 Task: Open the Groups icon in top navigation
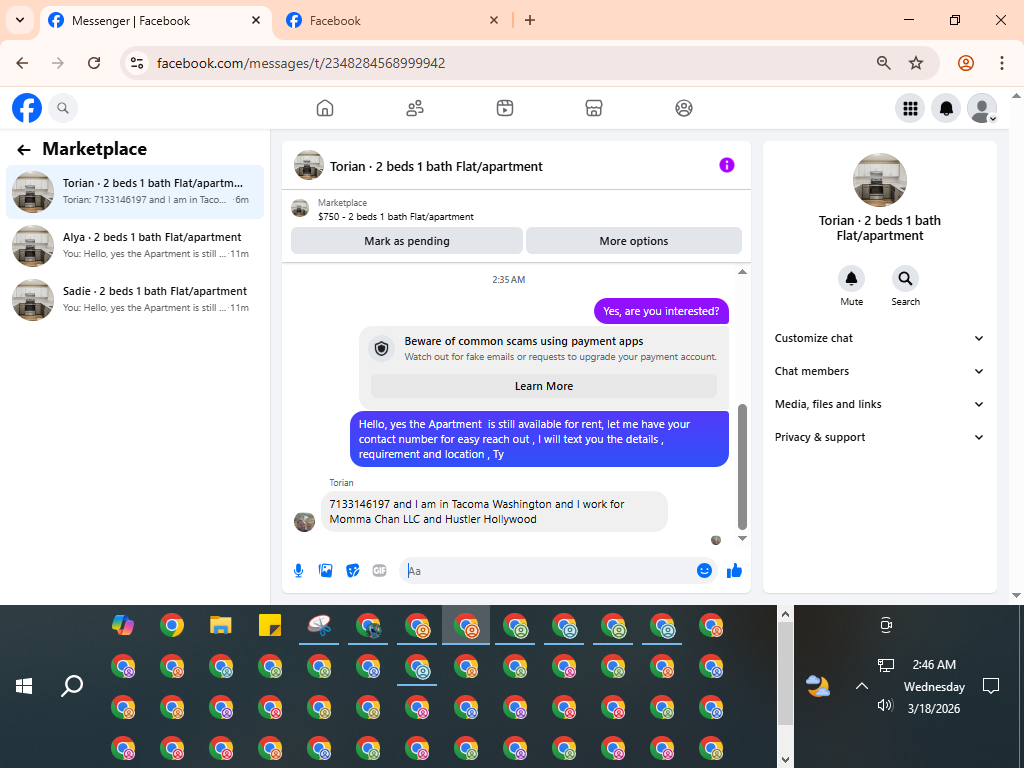(x=684, y=108)
